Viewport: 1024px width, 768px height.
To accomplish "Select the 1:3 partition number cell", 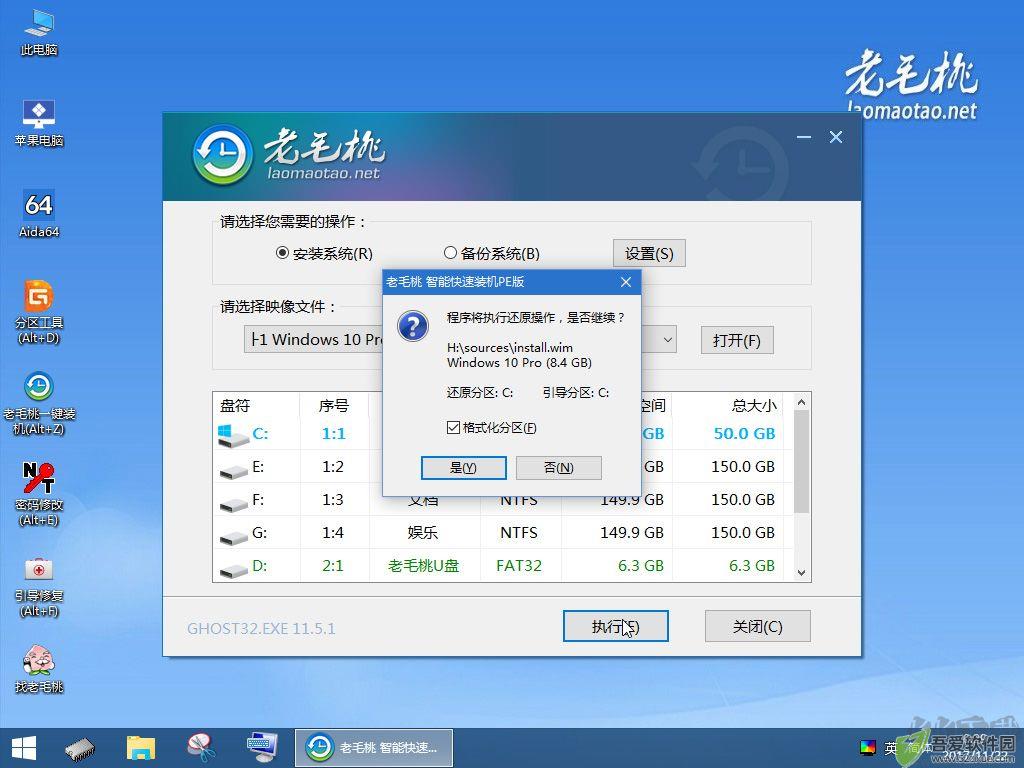I will pyautogui.click(x=333, y=500).
